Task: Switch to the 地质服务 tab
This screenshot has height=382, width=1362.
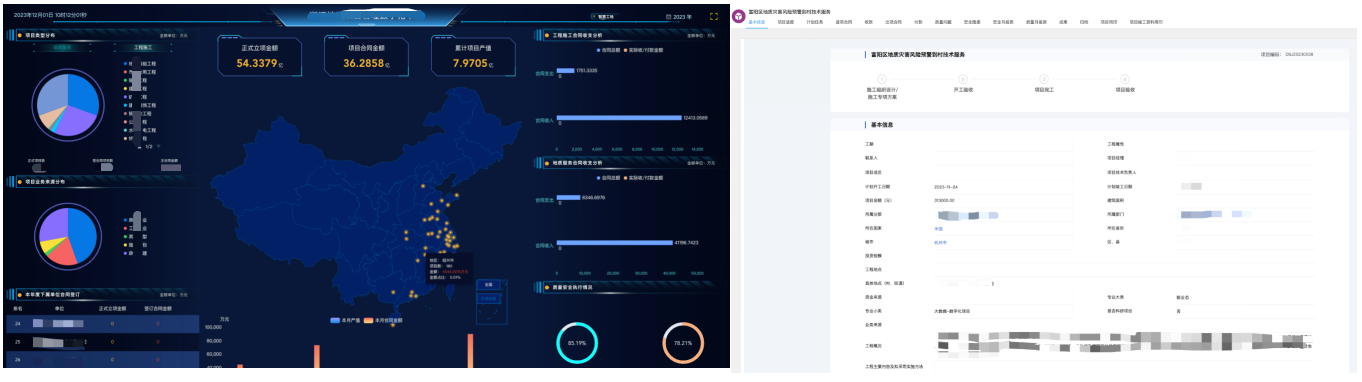Action: (63, 46)
